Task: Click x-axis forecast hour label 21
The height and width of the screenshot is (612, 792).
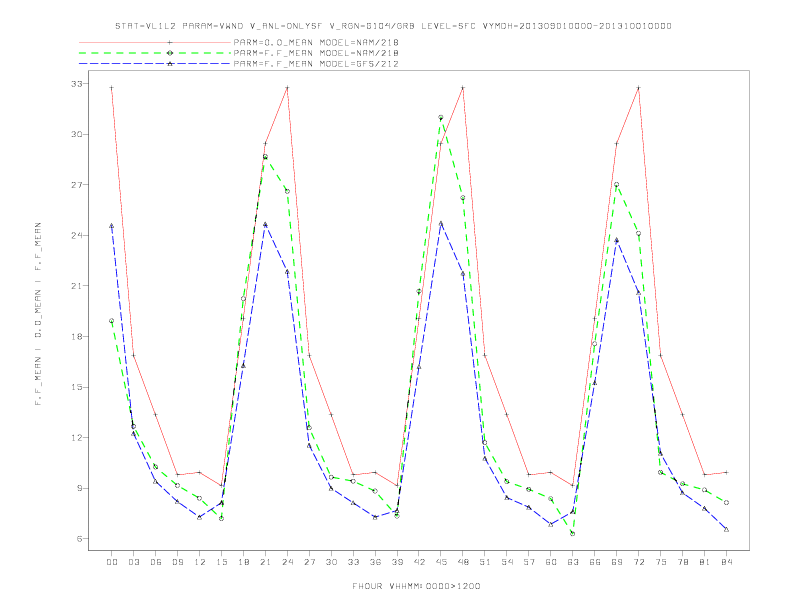Action: coord(266,562)
